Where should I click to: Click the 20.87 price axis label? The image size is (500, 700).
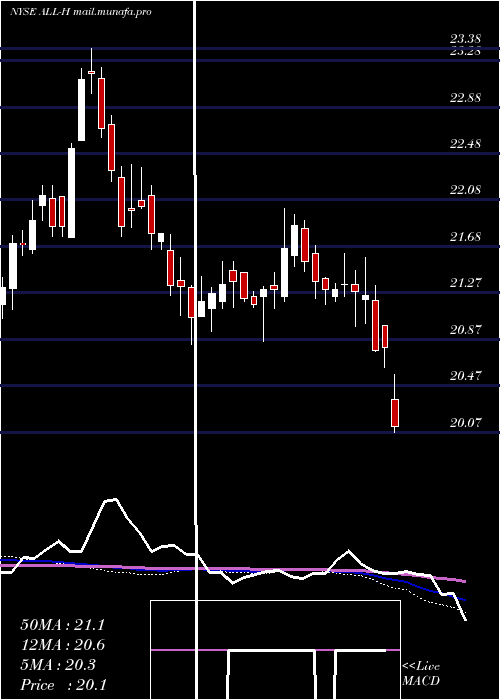click(465, 329)
